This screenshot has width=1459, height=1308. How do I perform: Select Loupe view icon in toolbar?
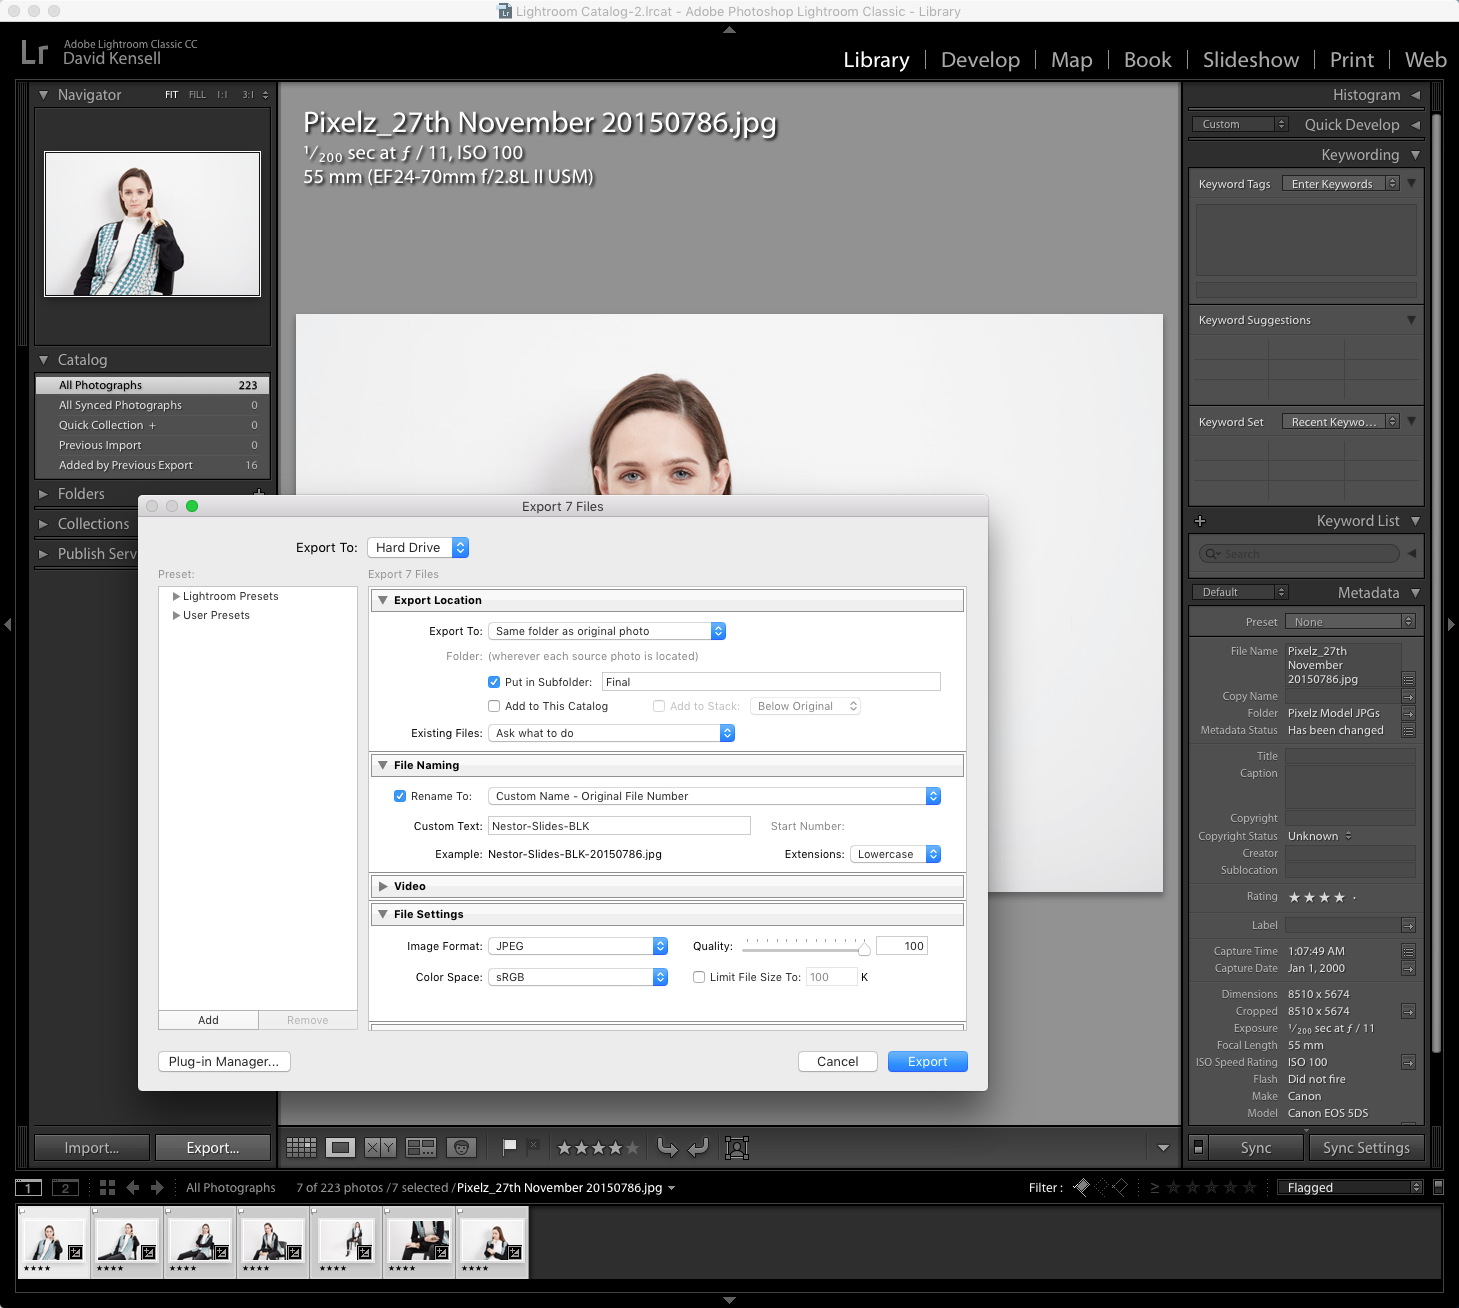pyautogui.click(x=340, y=1148)
